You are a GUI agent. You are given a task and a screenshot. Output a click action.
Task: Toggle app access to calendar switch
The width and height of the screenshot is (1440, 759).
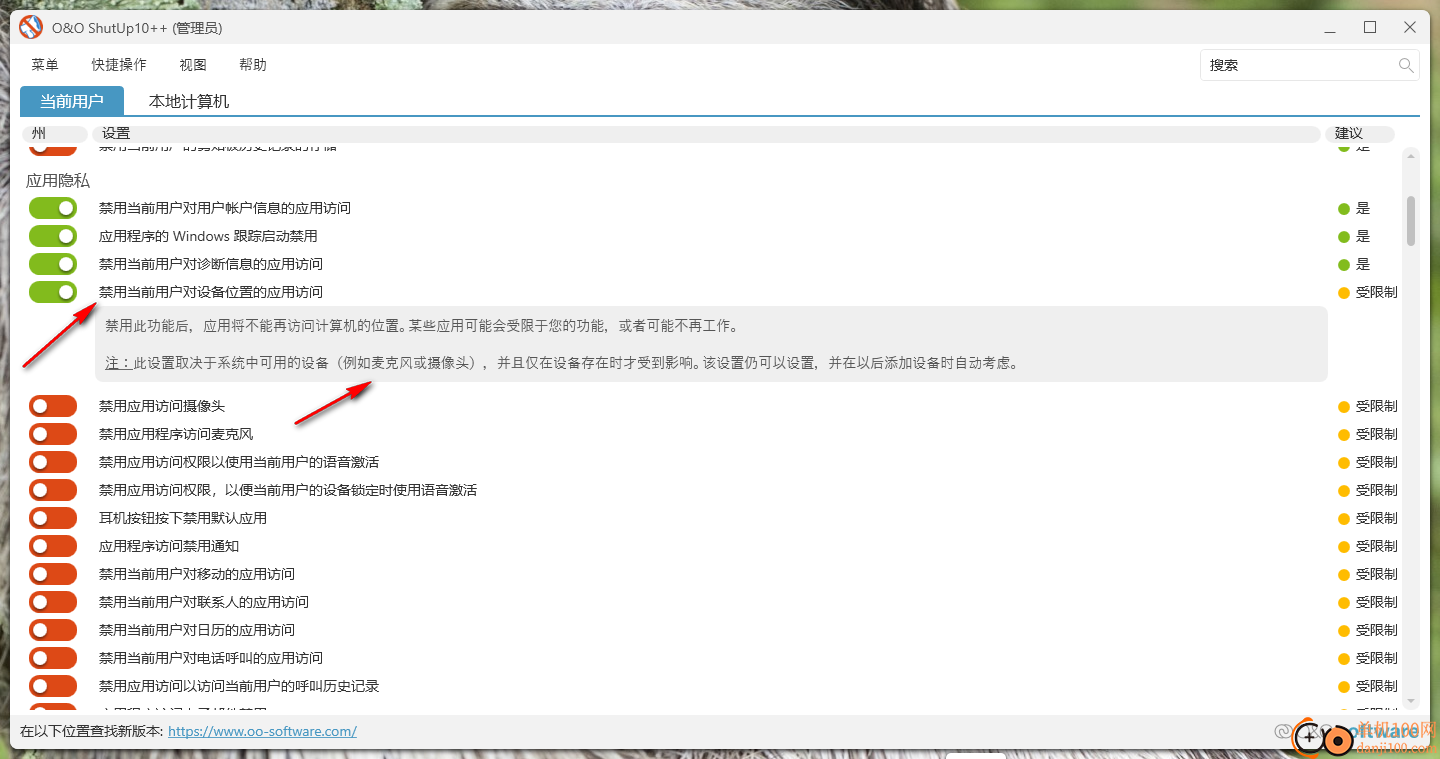click(x=53, y=630)
